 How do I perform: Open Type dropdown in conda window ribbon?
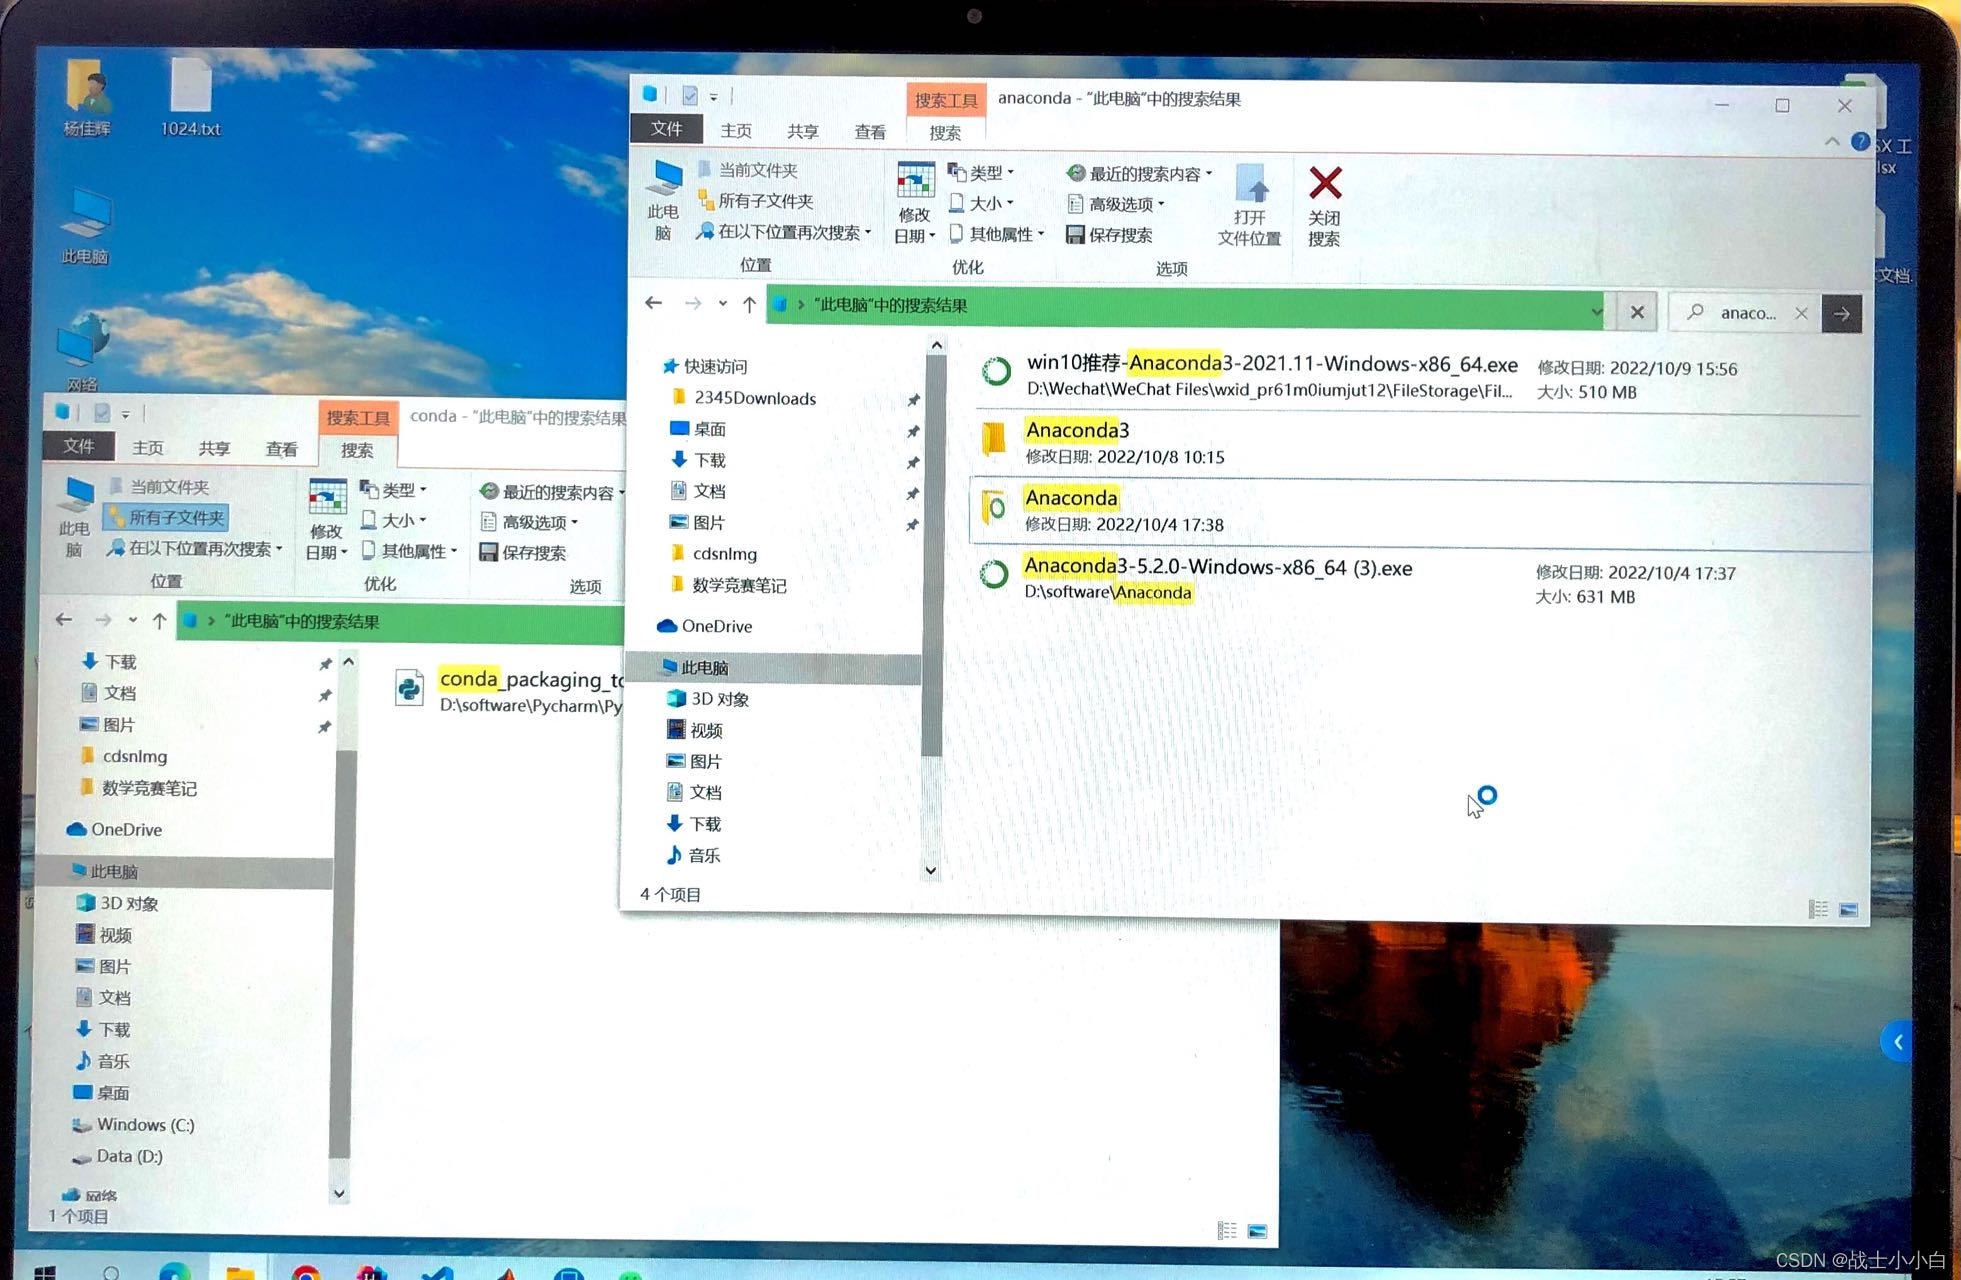tap(393, 490)
